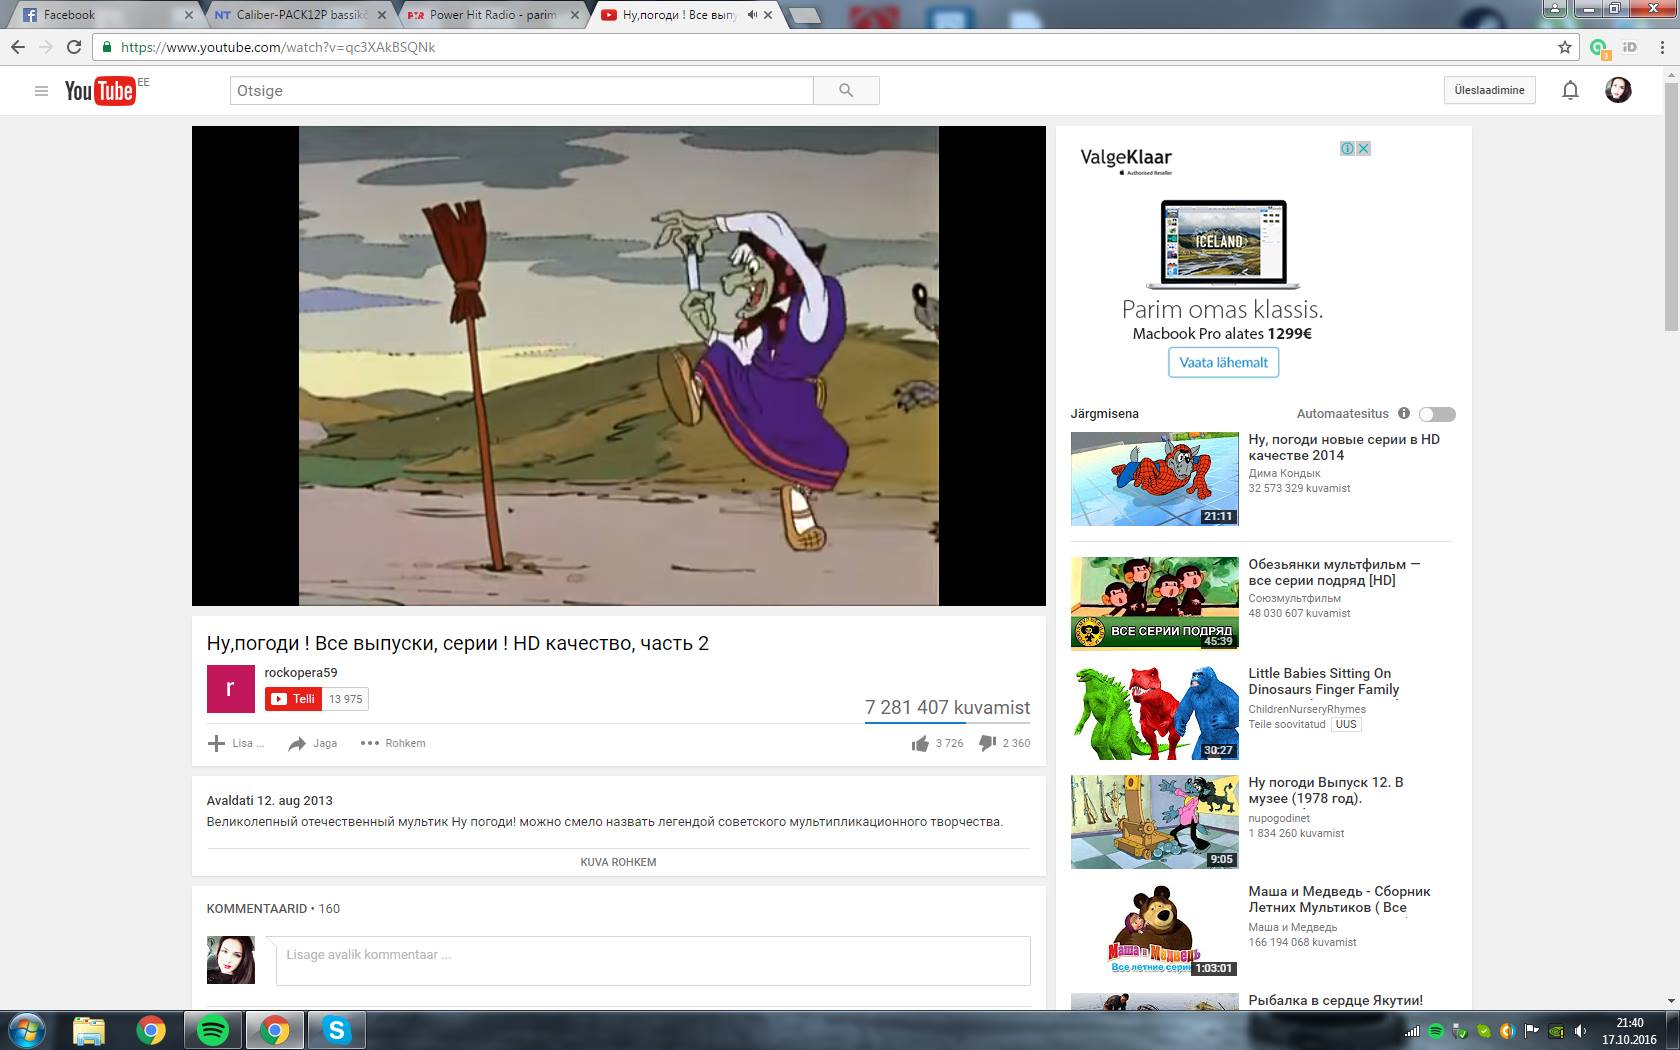Click browser forward arrow

(x=46, y=47)
